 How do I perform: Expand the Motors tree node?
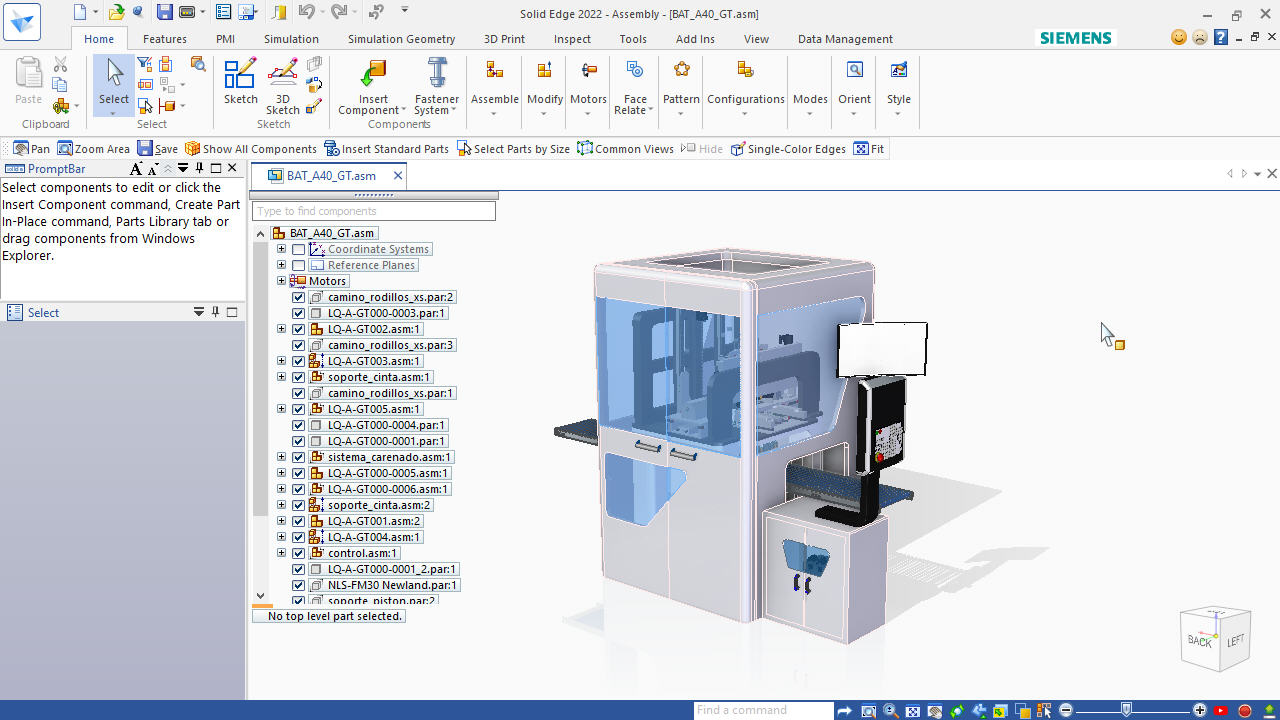point(281,281)
